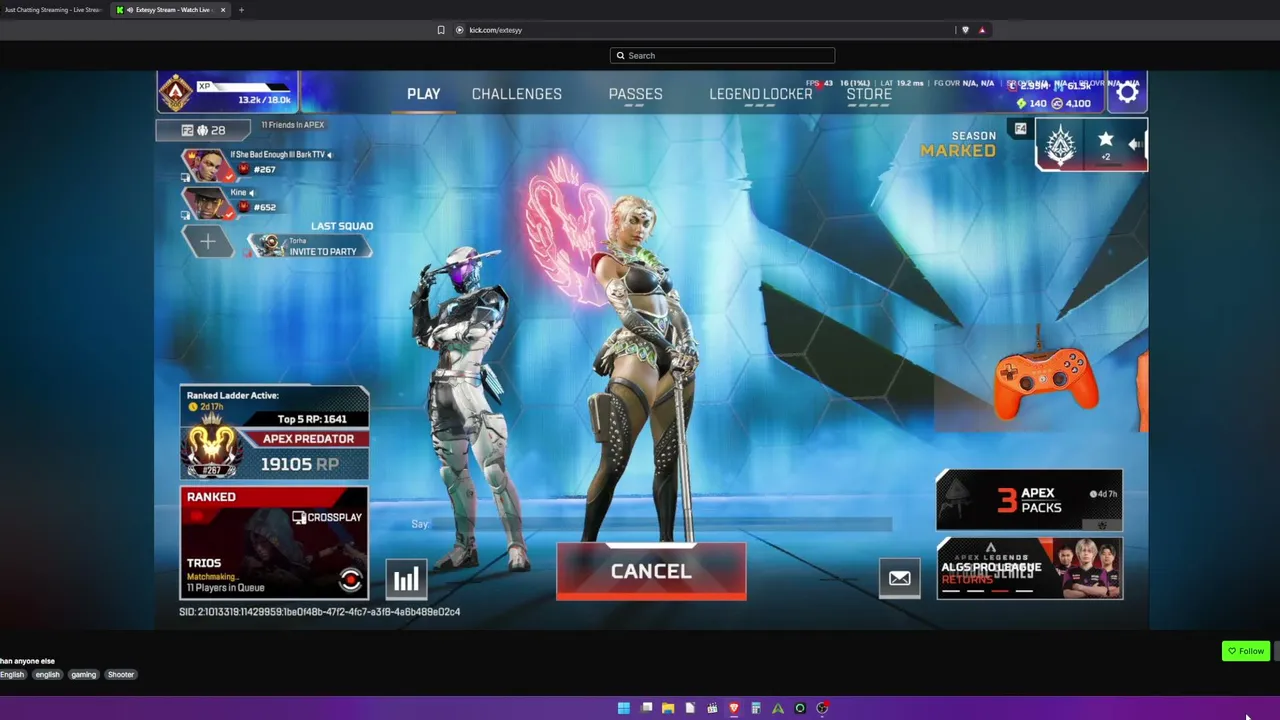Open the Ranked Trios game mode selector
This screenshot has width=1280, height=720.
tap(274, 543)
